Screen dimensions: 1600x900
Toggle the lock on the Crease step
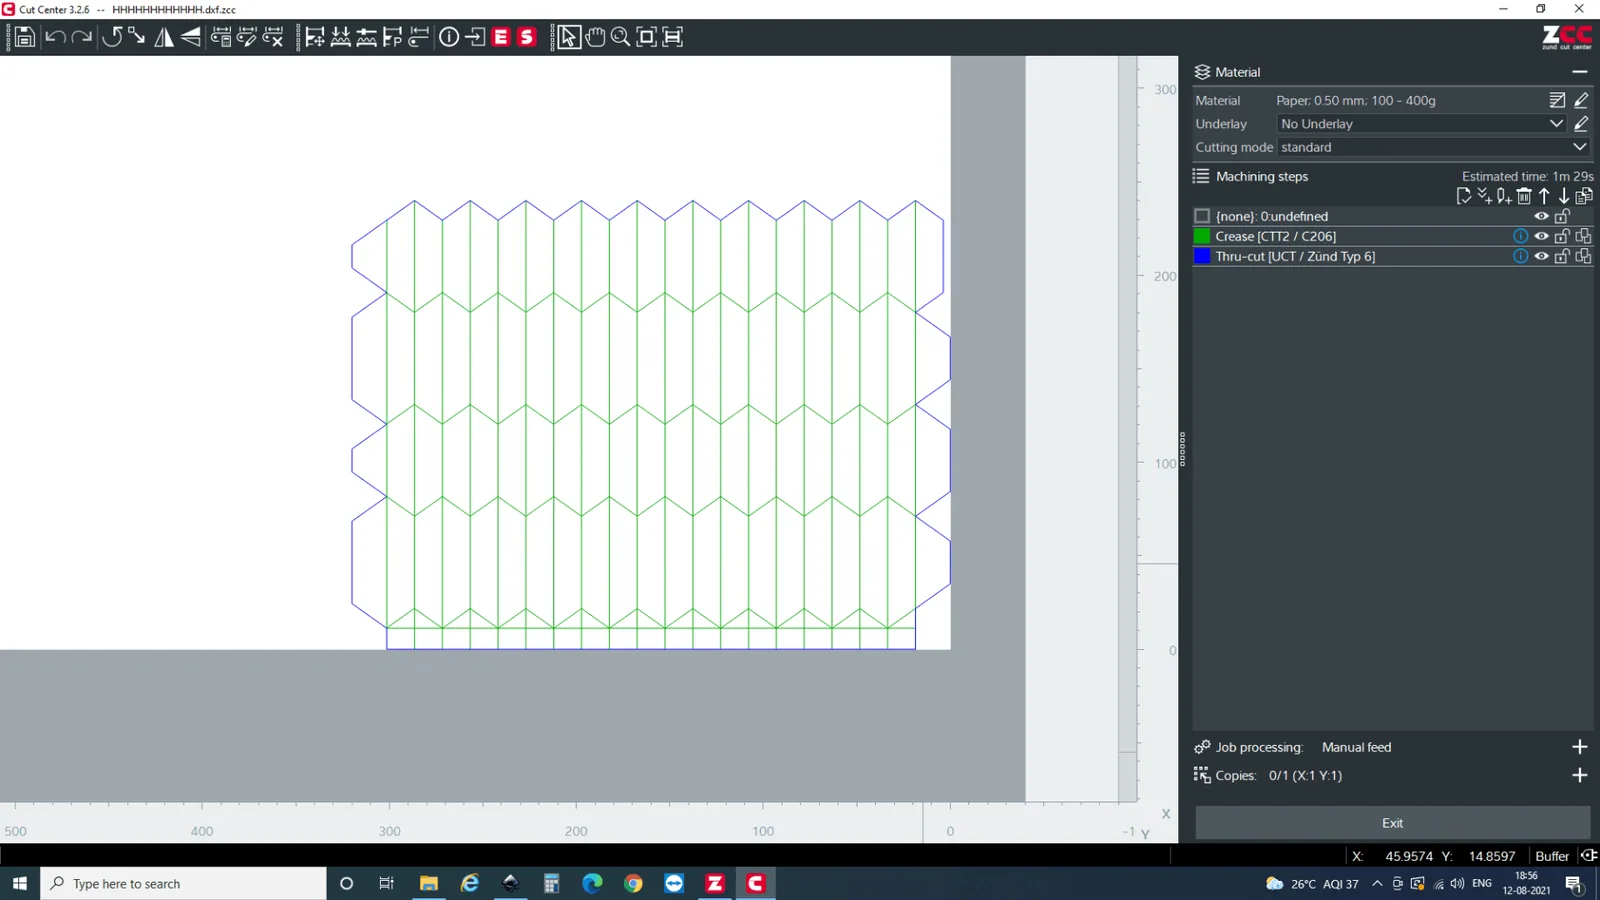[1562, 236]
